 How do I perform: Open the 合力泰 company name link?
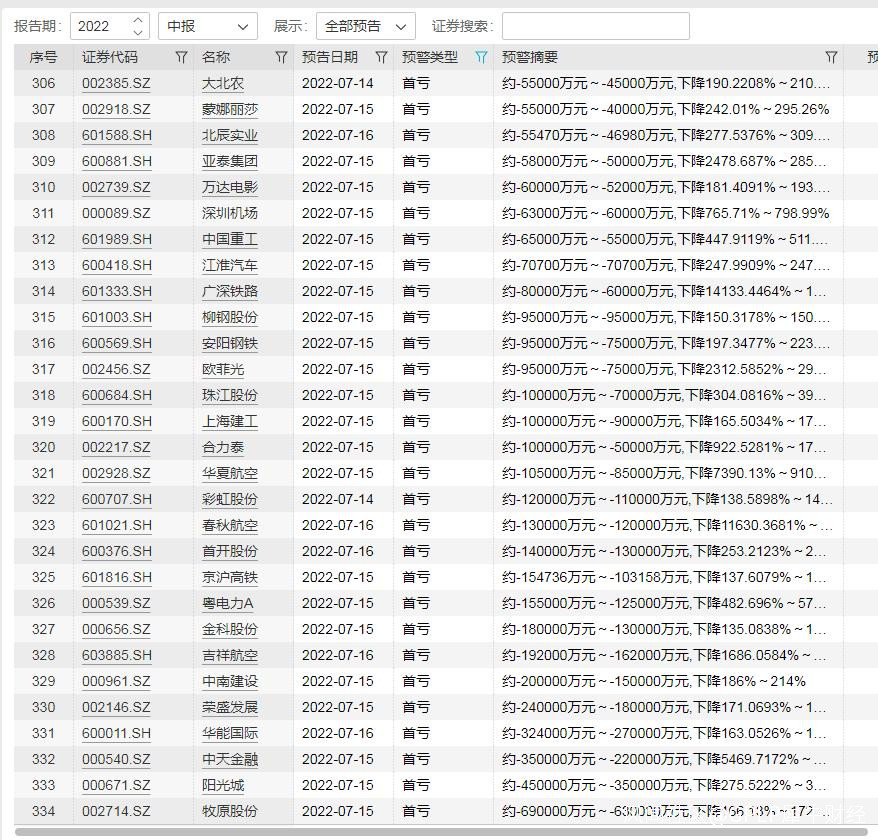click(x=223, y=447)
